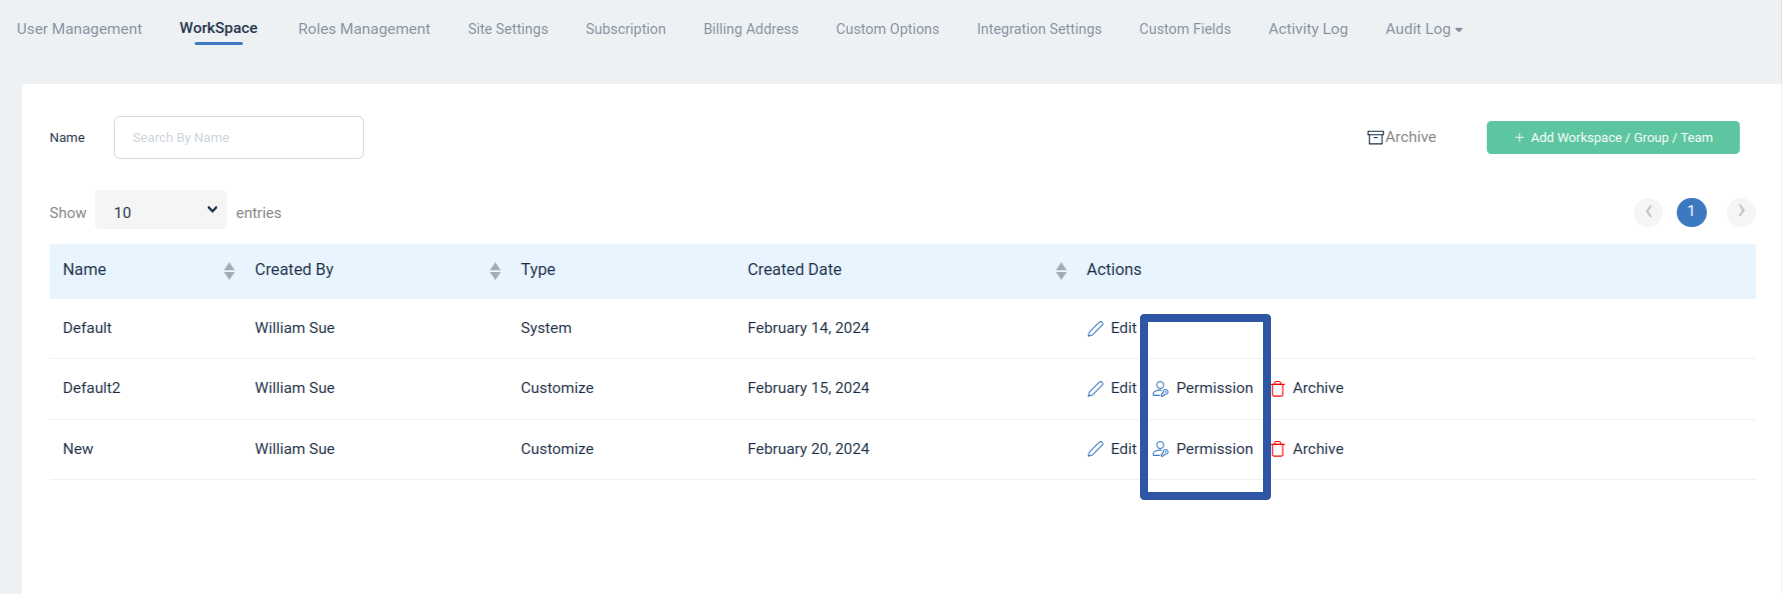Click the System type cell
This screenshot has width=1782, height=594.
pyautogui.click(x=546, y=328)
